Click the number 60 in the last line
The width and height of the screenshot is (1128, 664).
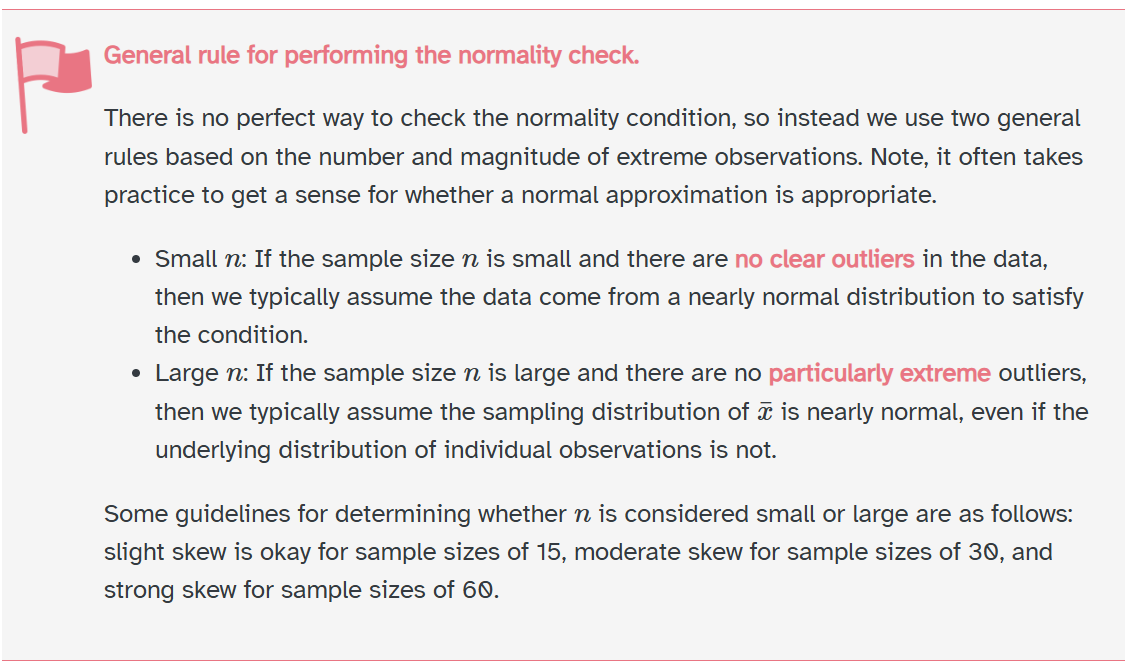476,590
